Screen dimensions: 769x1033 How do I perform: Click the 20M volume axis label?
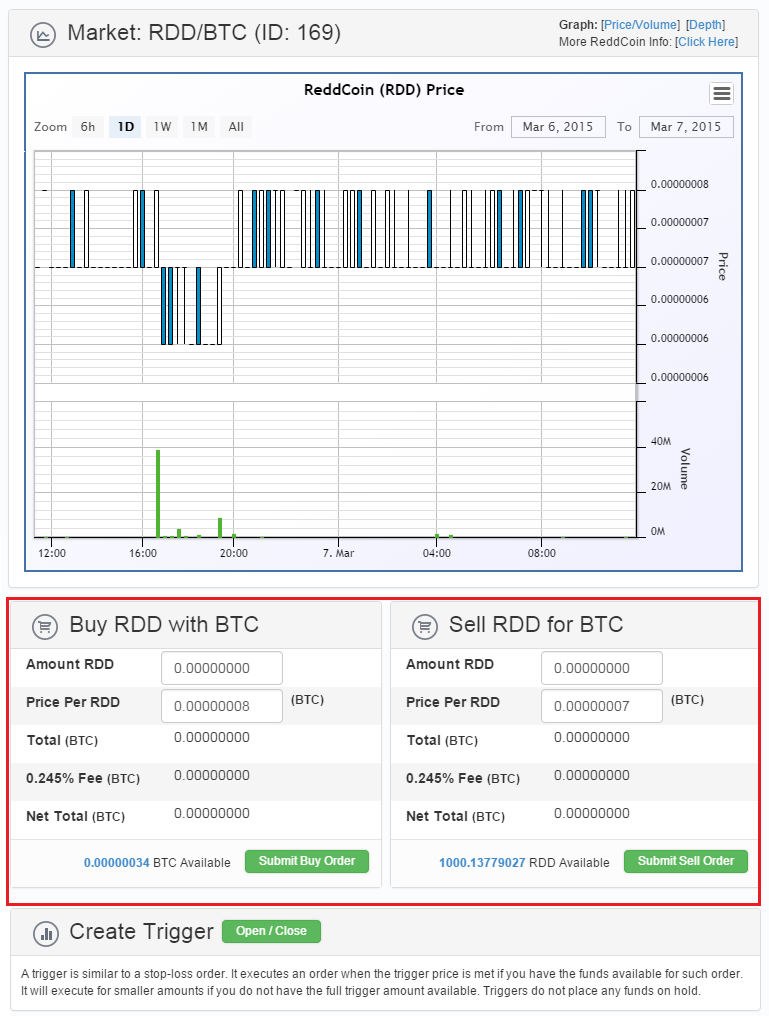[x=661, y=486]
